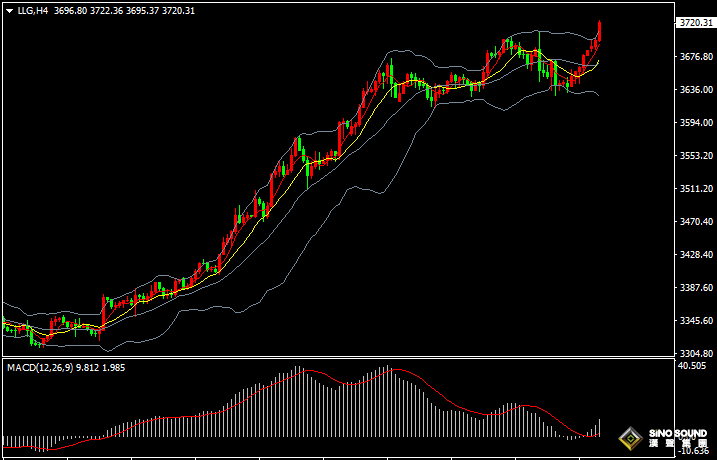Screen dimensions: 717x460
Task: Select the current price tag 3720.31
Action: click(x=696, y=23)
